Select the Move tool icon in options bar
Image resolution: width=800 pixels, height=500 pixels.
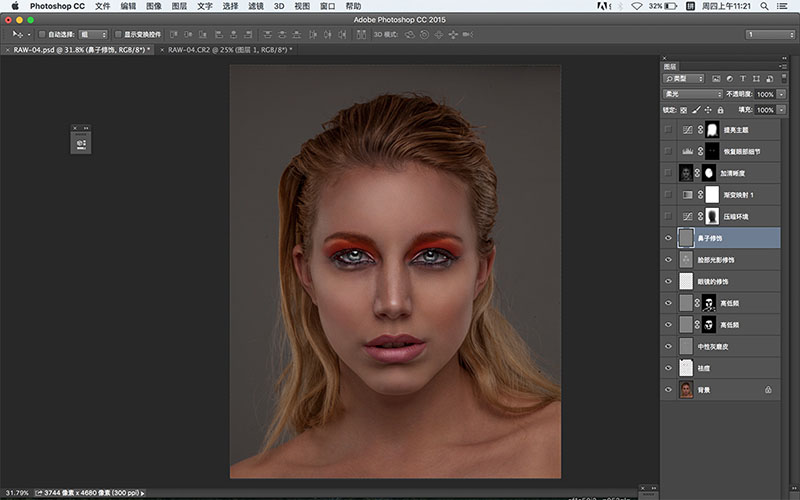click(16, 34)
